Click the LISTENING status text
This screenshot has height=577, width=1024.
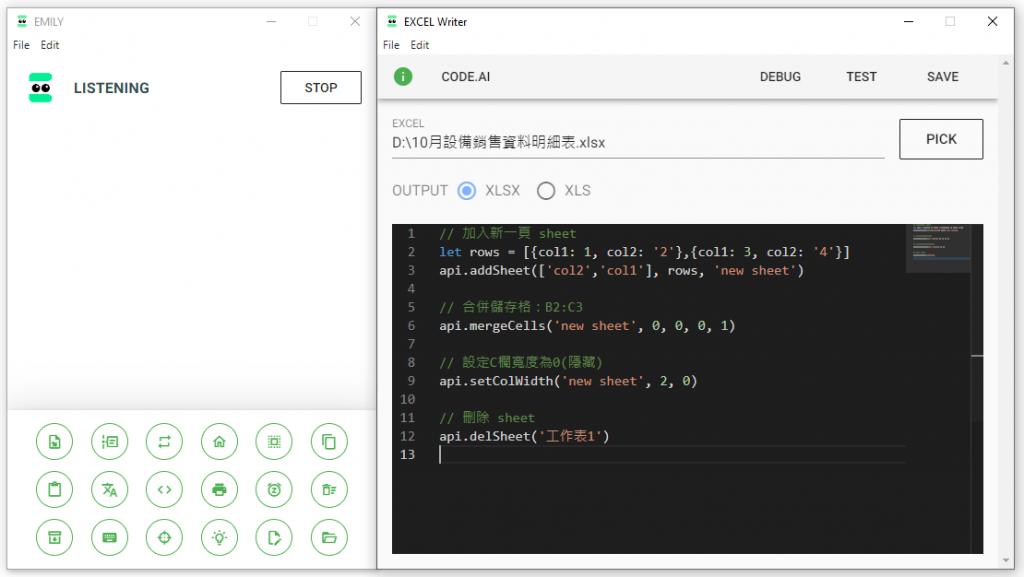coord(112,88)
